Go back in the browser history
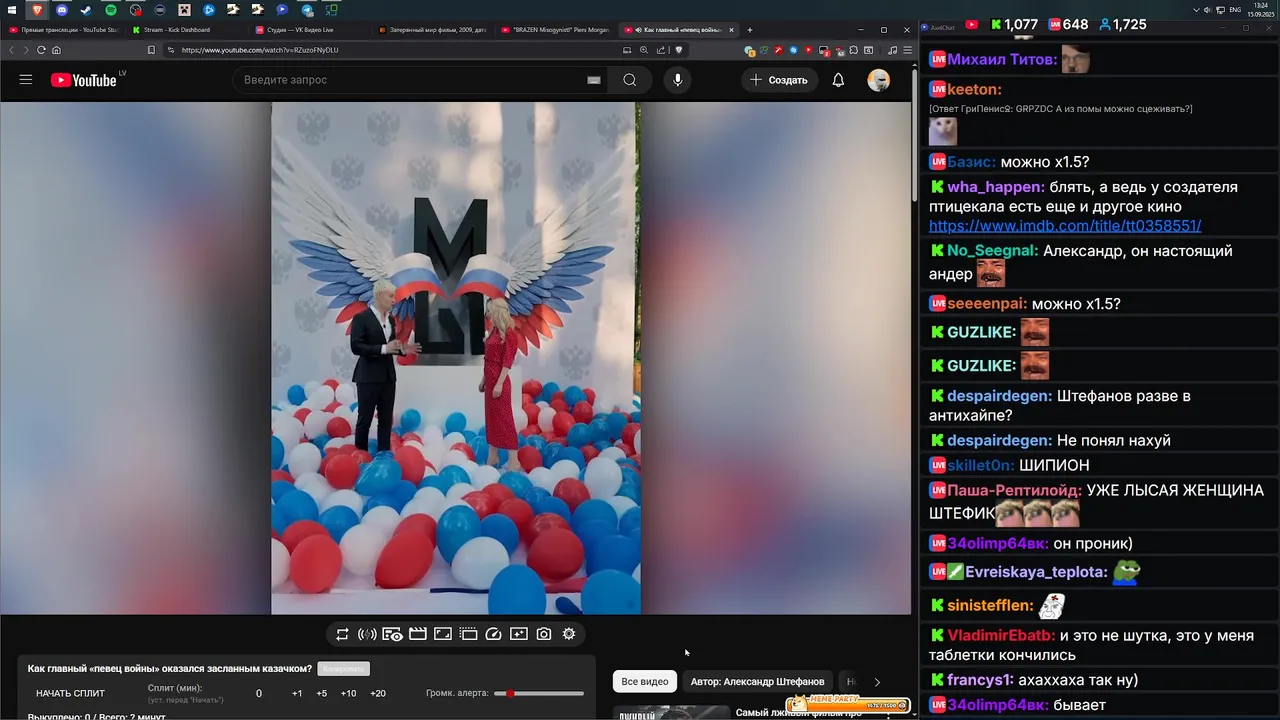This screenshot has width=1280, height=720. pyautogui.click(x=12, y=50)
